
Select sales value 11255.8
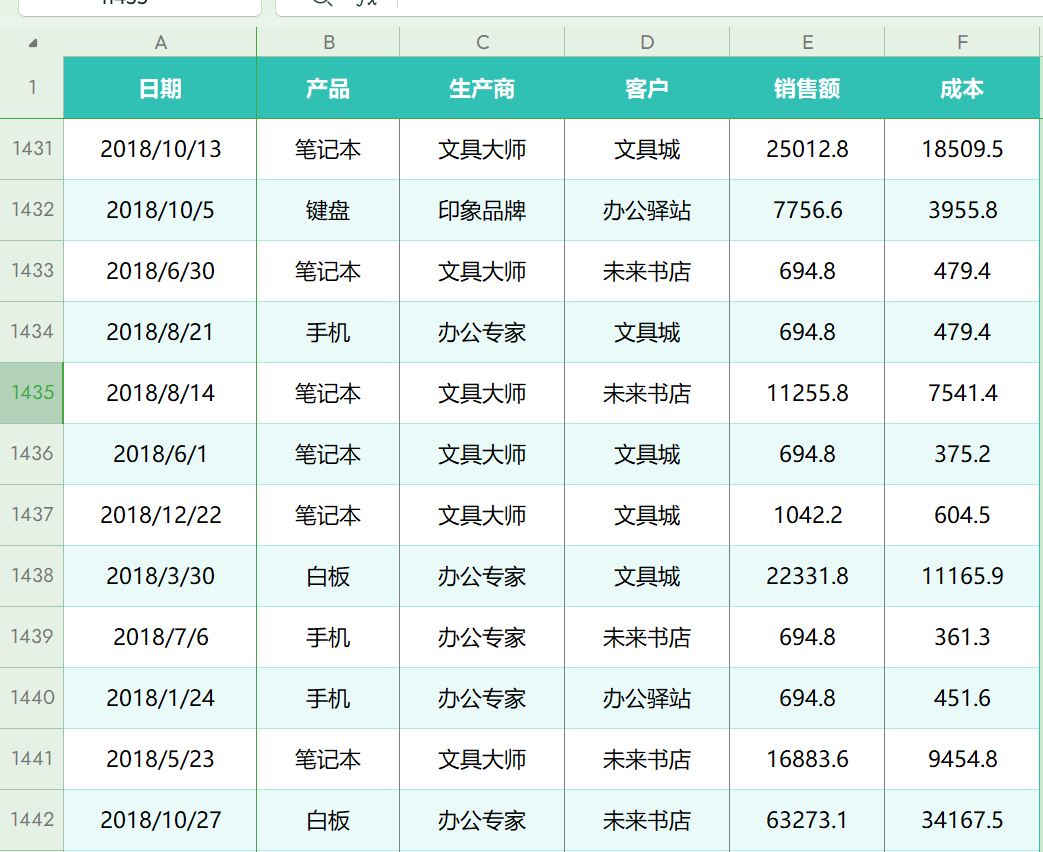(x=808, y=393)
